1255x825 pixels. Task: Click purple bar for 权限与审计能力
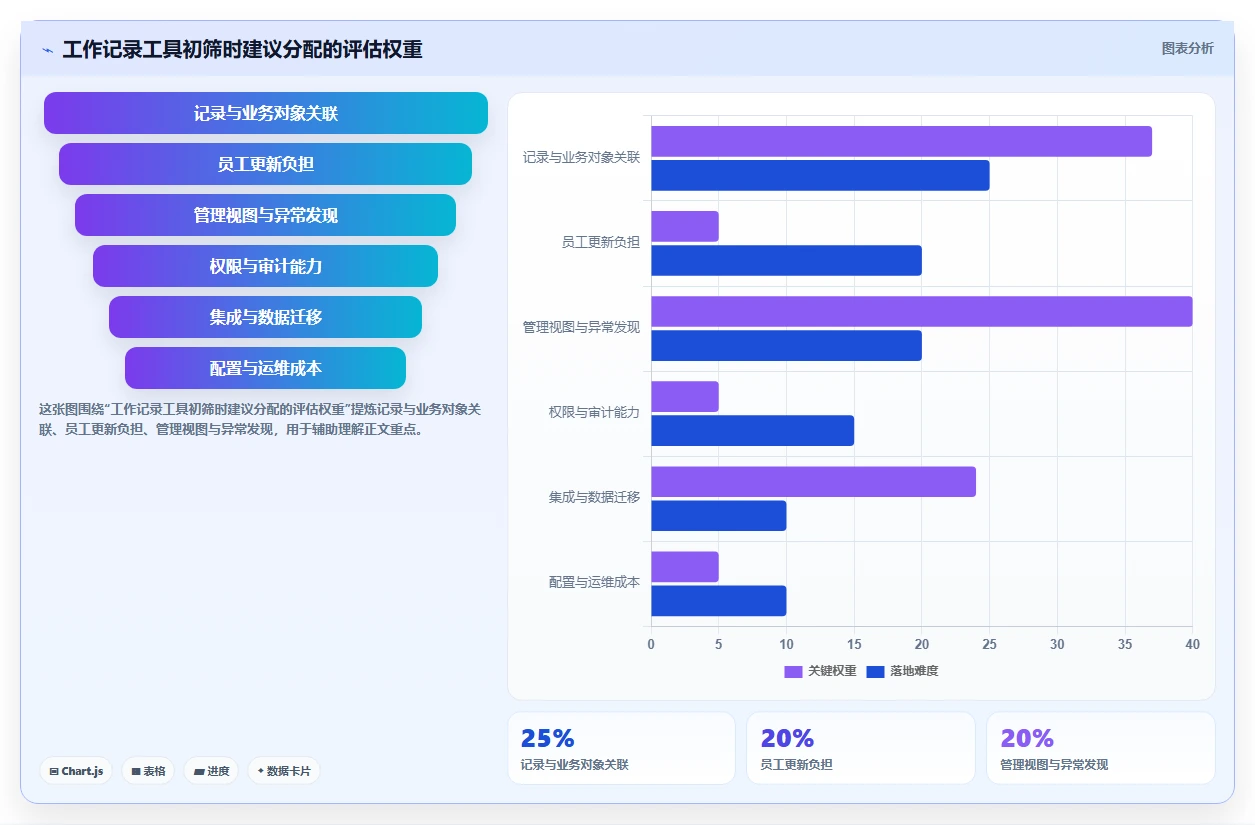point(685,396)
